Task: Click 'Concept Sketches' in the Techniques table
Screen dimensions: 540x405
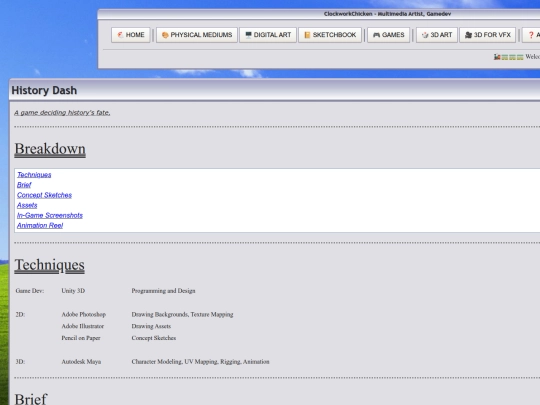Action: [x=154, y=338]
